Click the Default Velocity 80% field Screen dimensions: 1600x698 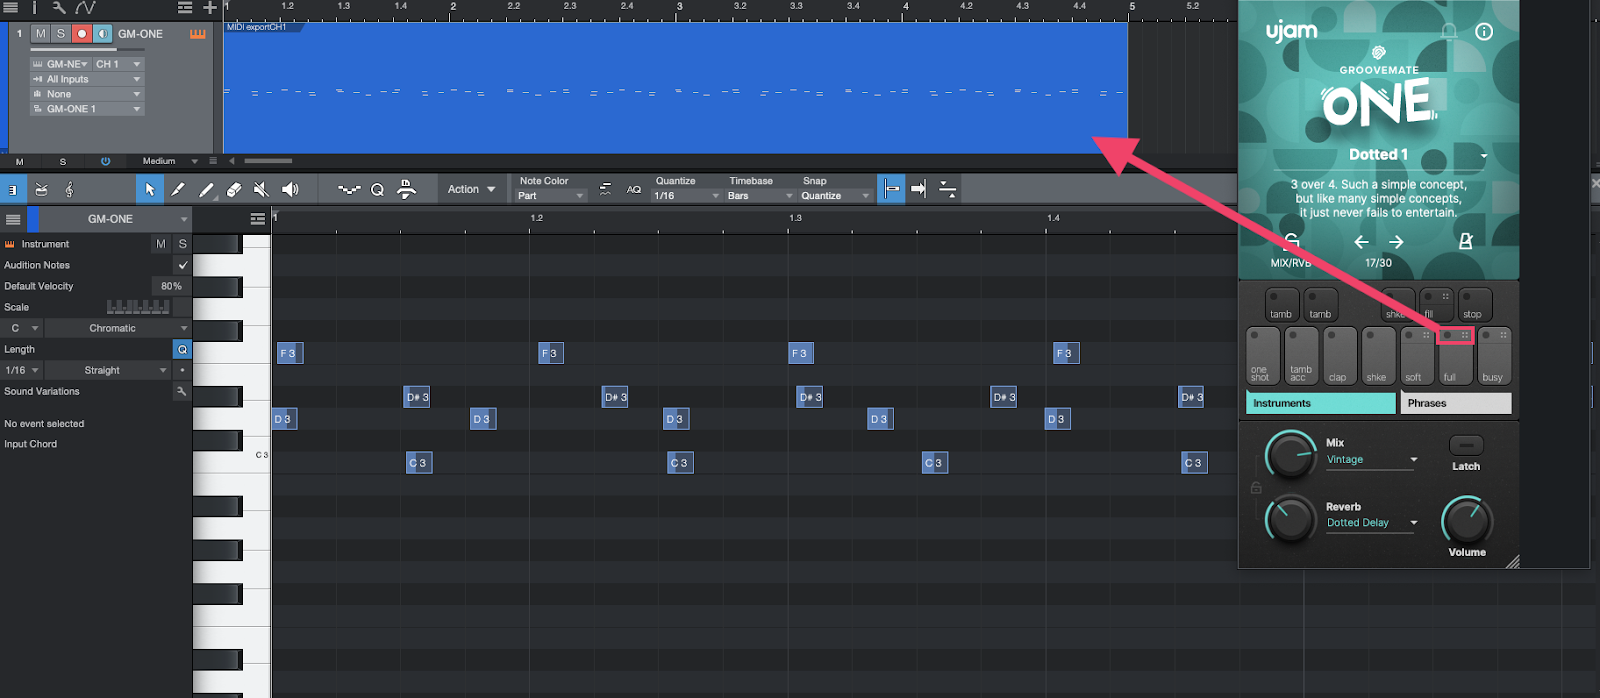click(x=171, y=286)
